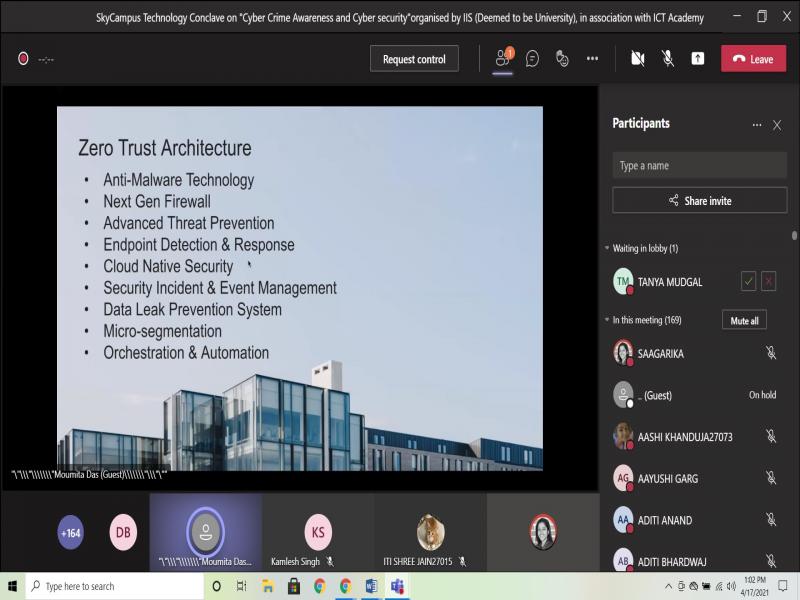The height and width of the screenshot is (600, 800).
Task: Close the Participants panel
Action: point(777,125)
